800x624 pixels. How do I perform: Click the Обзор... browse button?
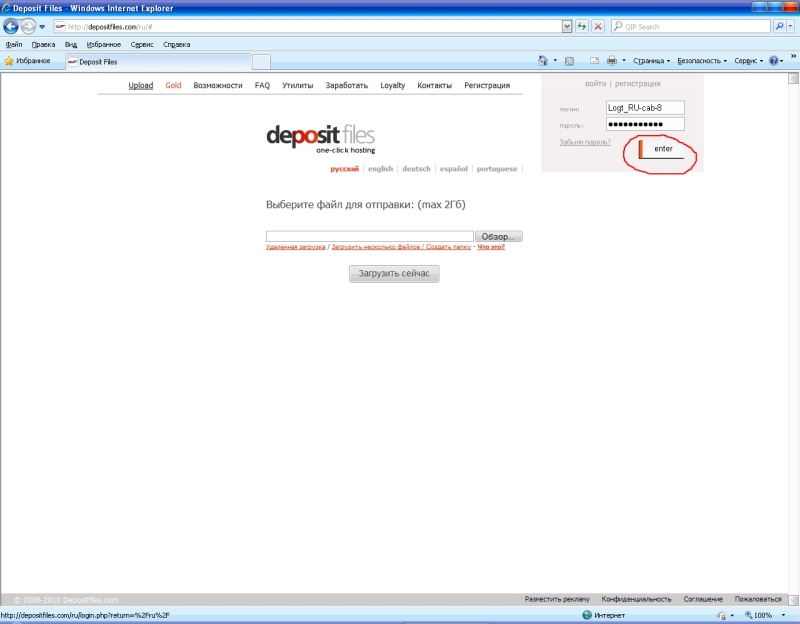498,236
